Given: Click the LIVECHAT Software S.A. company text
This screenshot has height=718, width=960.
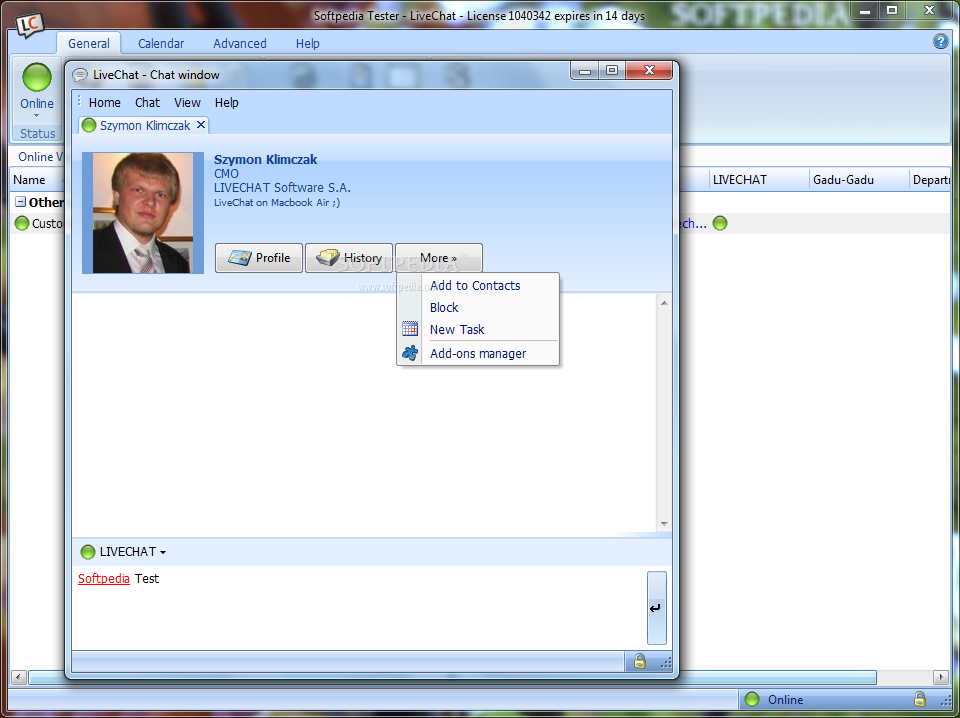Looking at the screenshot, I should (282, 188).
